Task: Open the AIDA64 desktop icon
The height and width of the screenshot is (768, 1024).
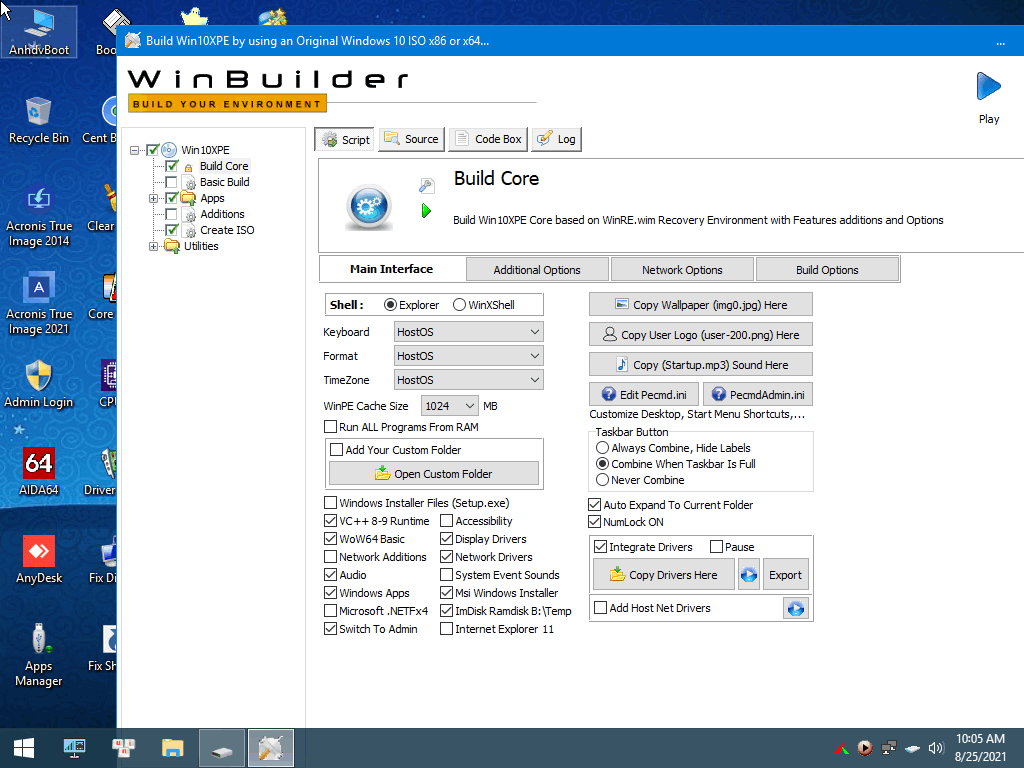Action: [39, 472]
